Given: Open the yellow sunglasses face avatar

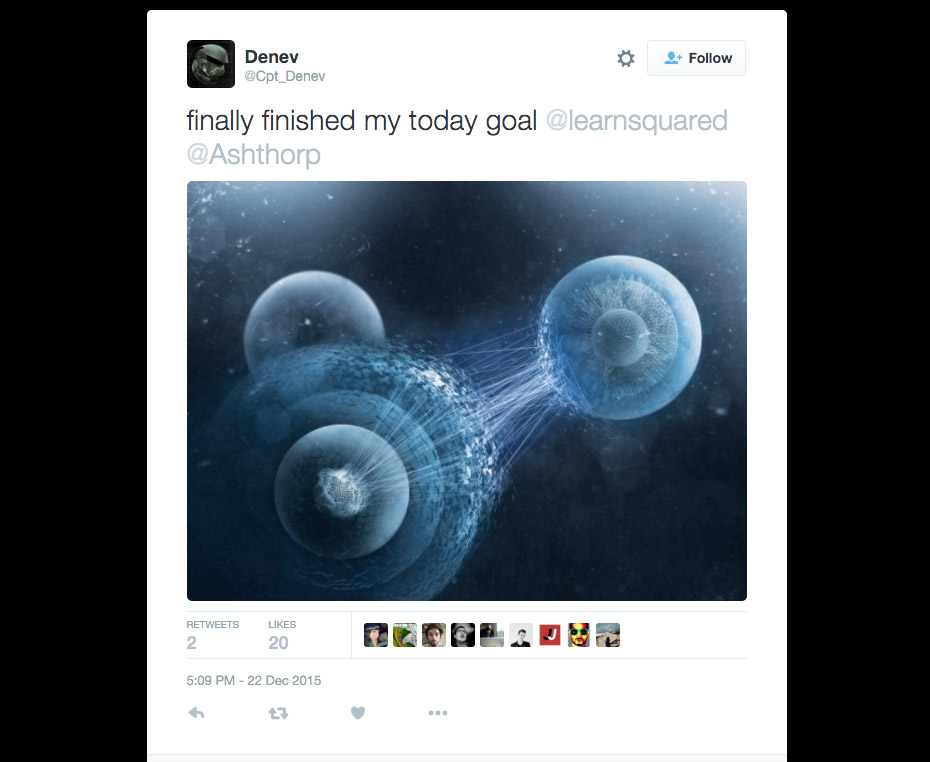Looking at the screenshot, I should coord(579,635).
